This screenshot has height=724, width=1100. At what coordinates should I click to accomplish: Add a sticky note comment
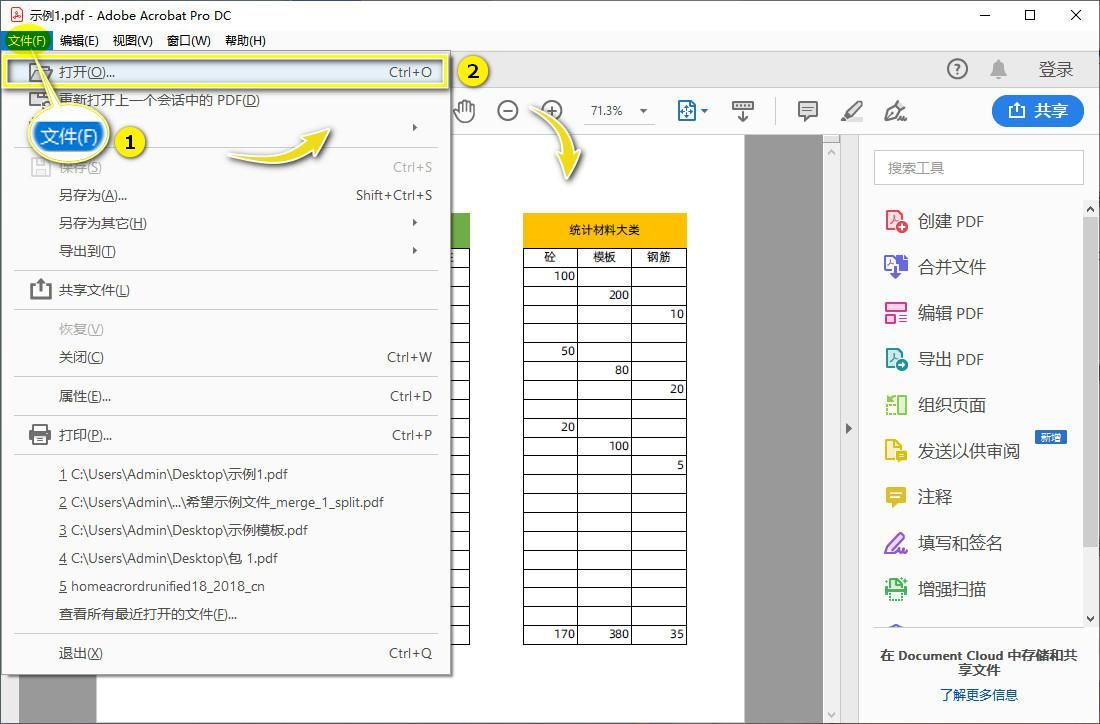(808, 111)
